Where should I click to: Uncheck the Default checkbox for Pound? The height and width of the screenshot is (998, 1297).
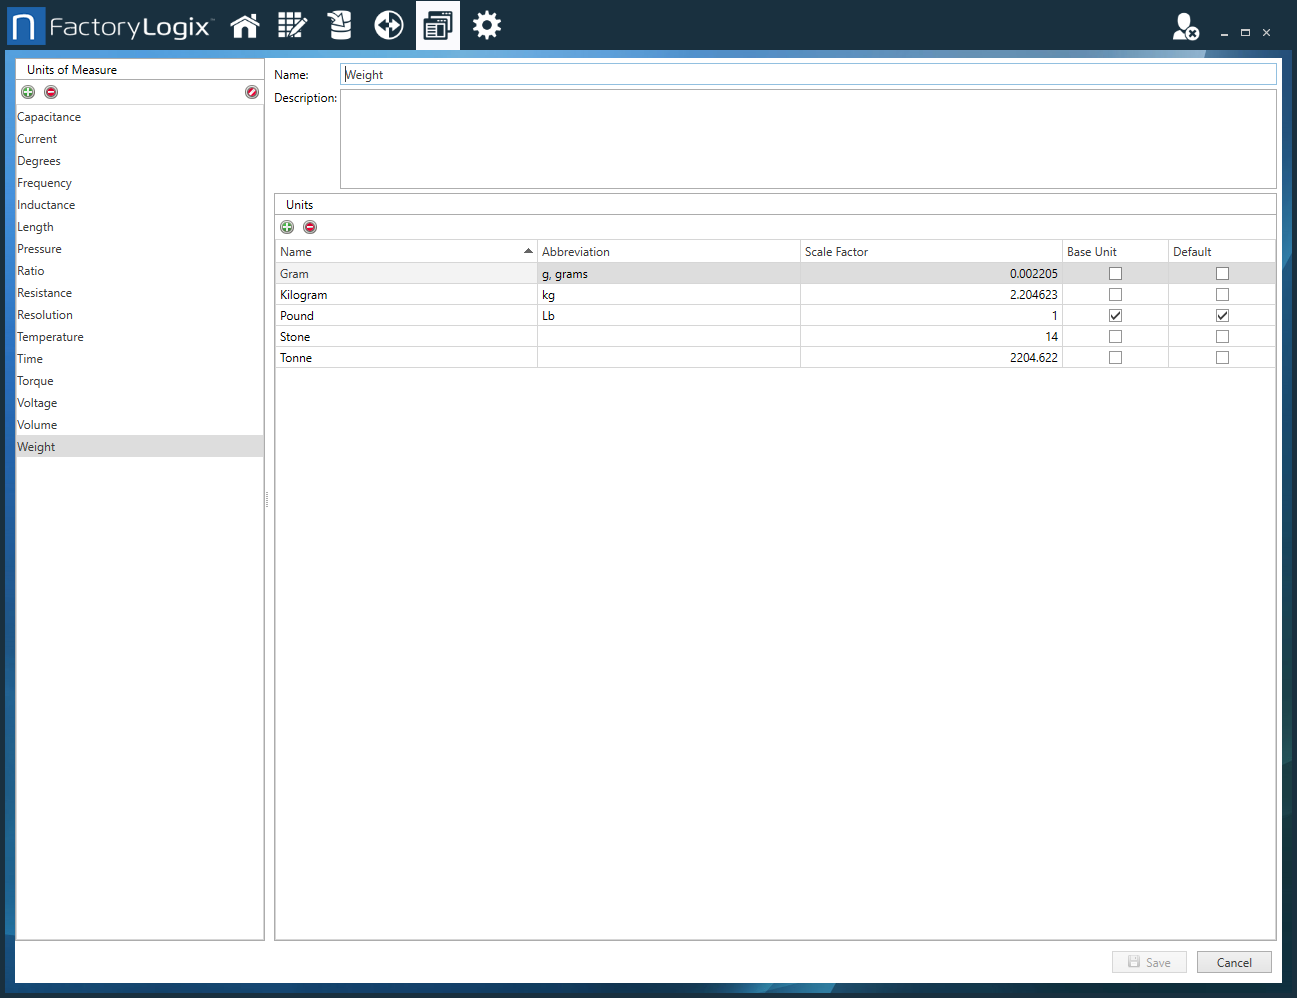pos(1222,316)
